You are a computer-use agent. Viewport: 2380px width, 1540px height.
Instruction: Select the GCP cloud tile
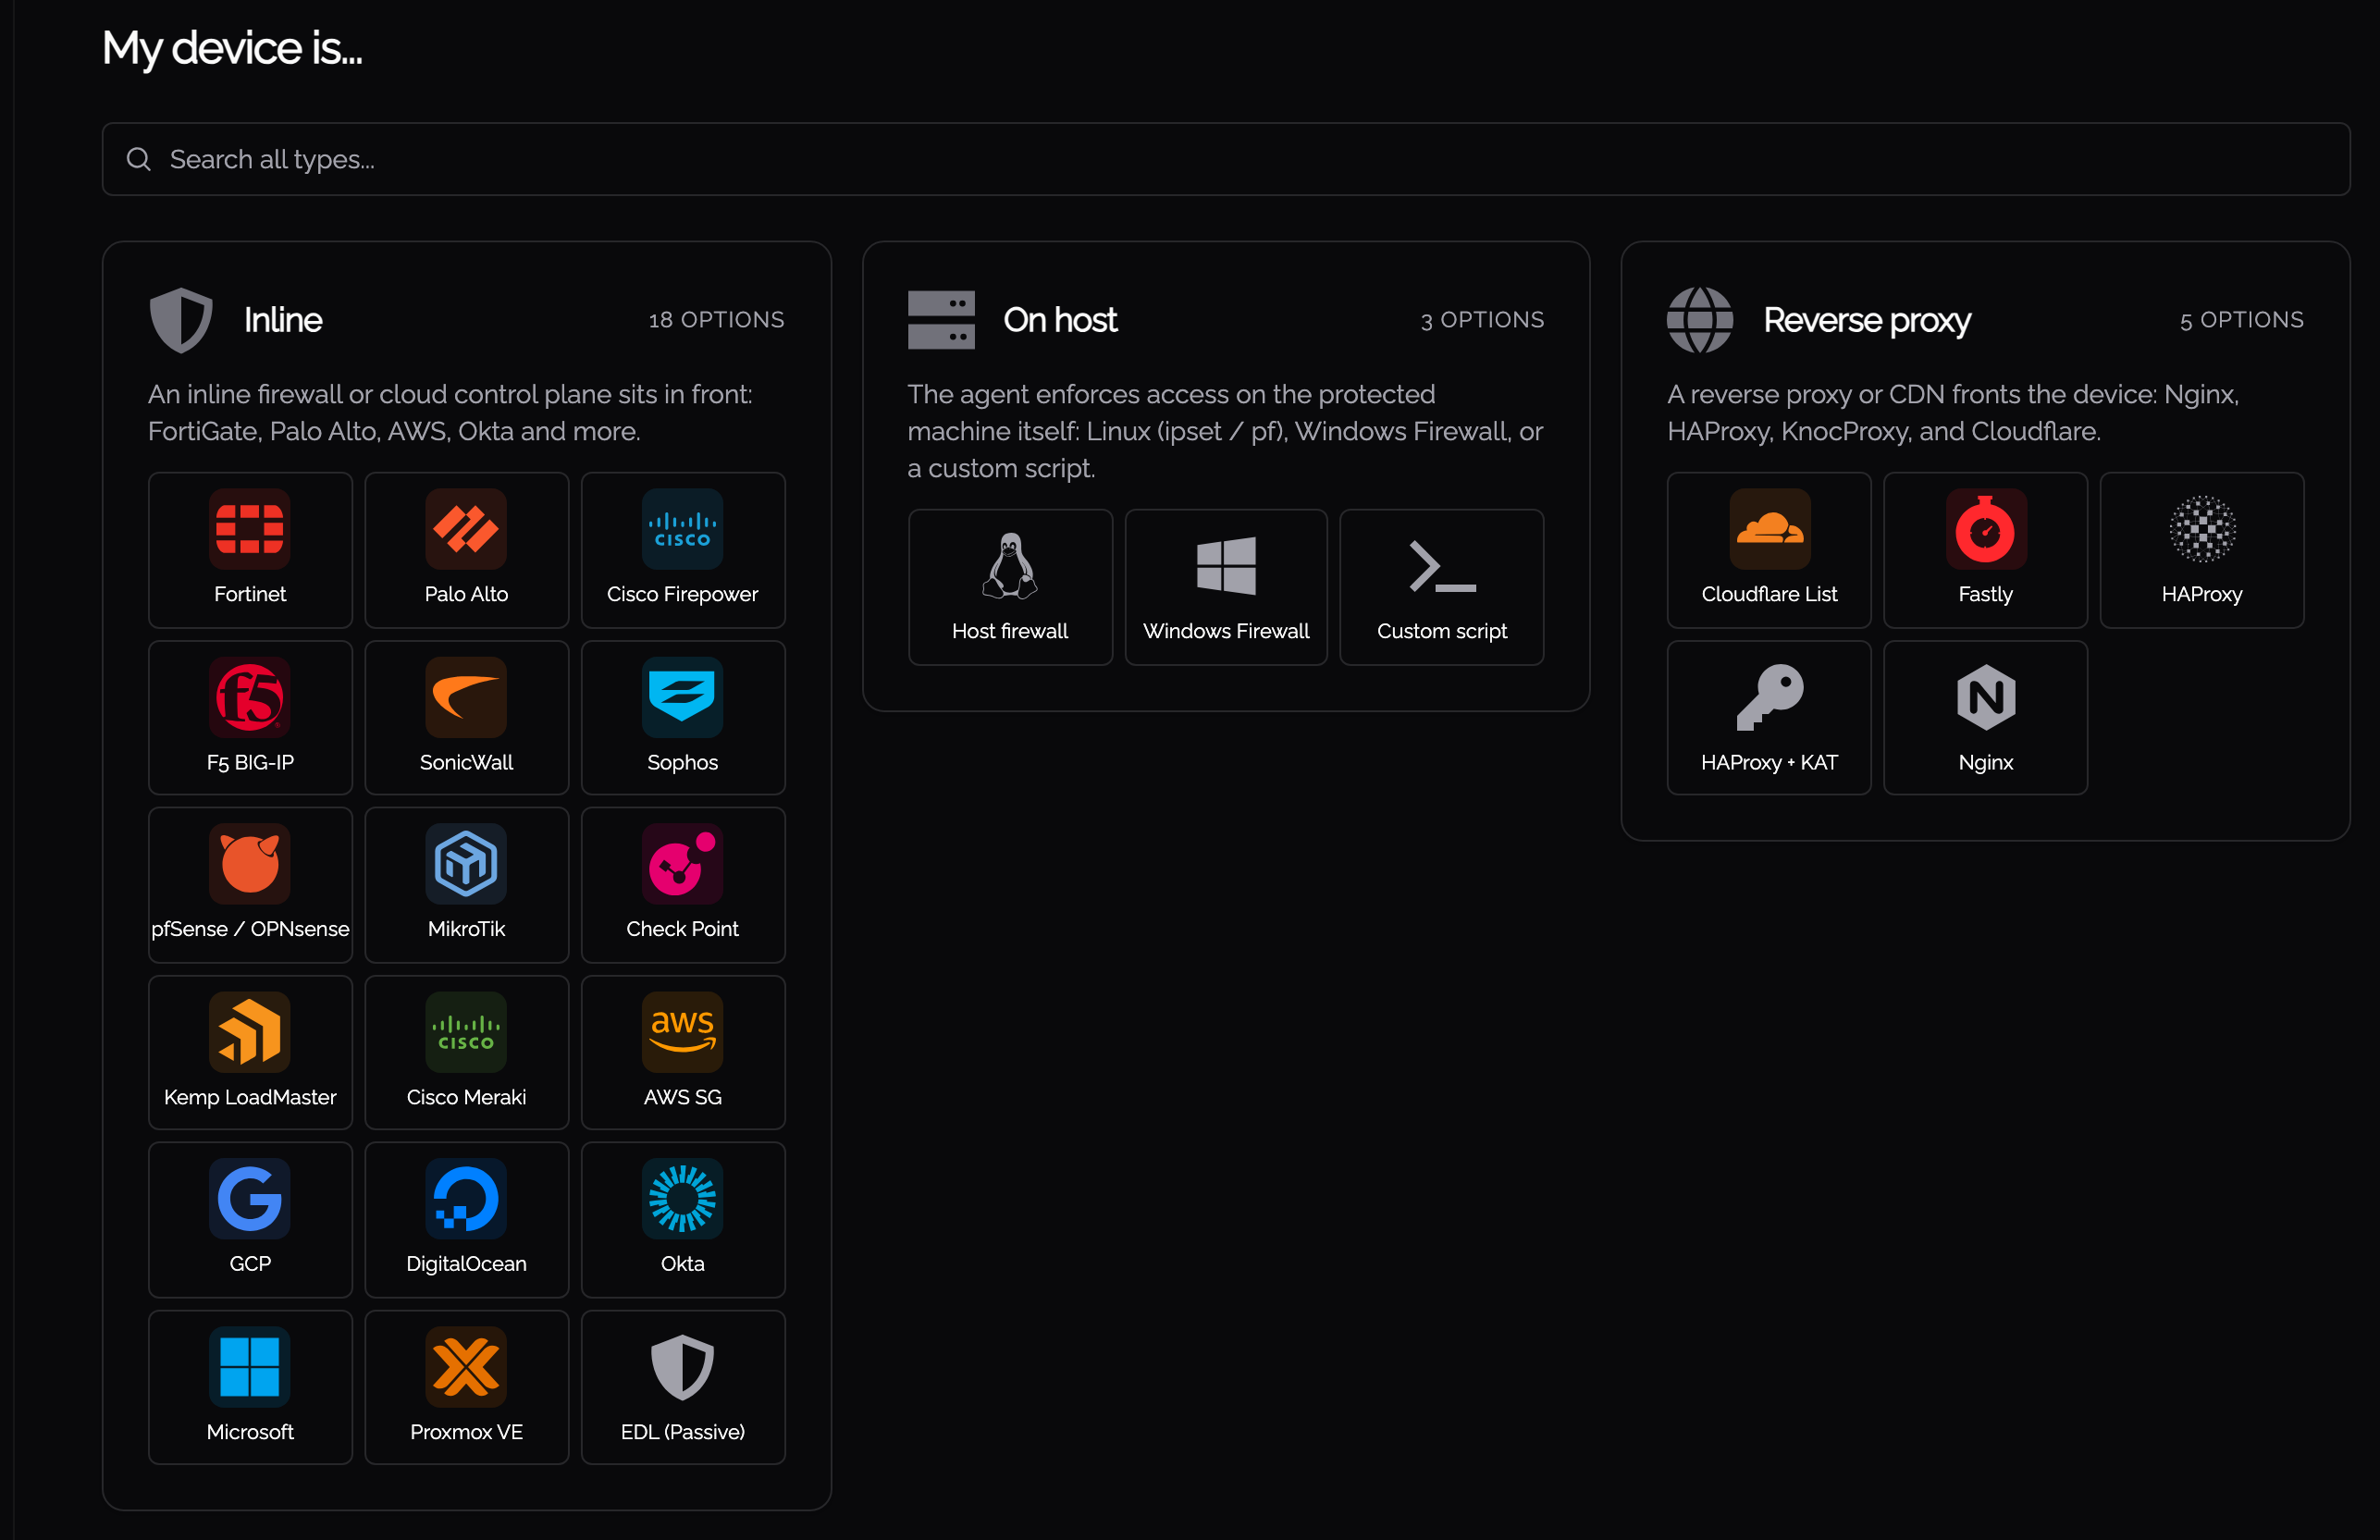(x=250, y=1220)
